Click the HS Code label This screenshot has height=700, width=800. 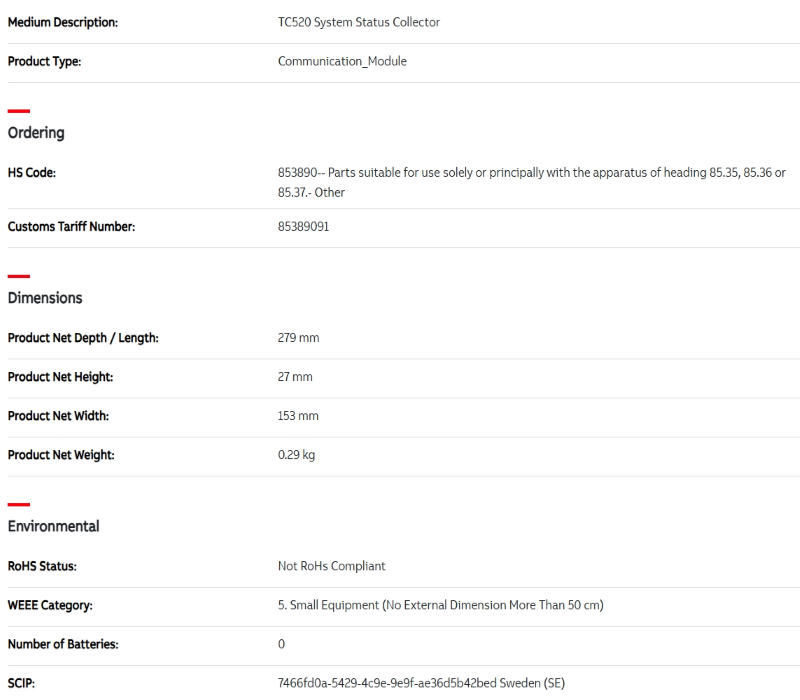tap(32, 173)
